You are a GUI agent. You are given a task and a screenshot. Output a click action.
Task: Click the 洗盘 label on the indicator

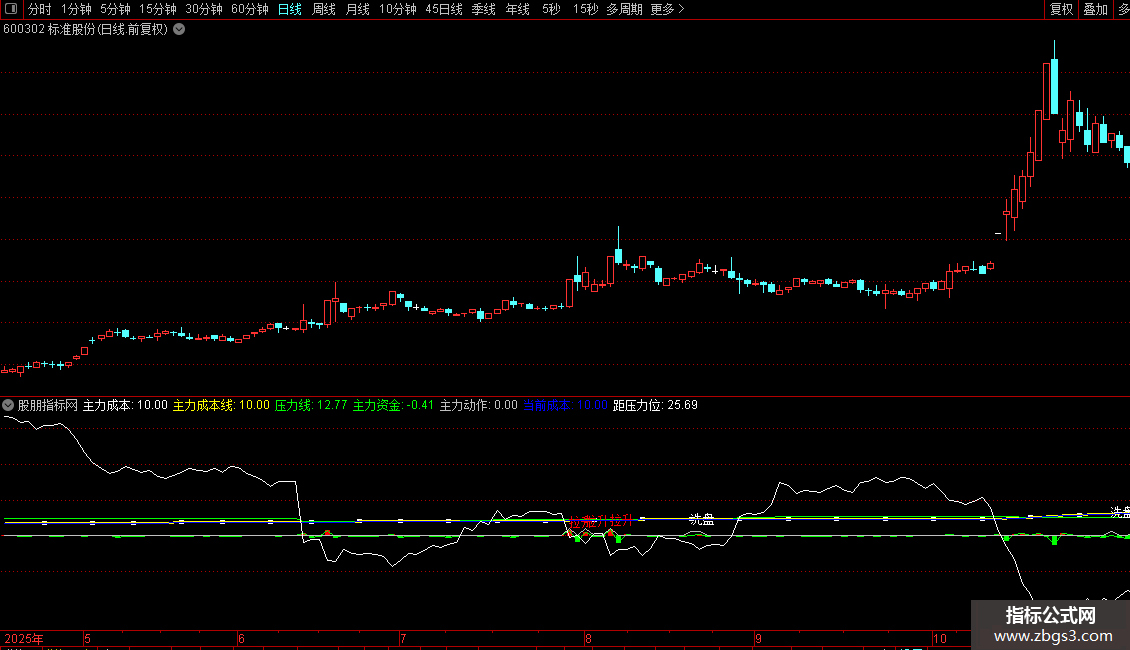(x=701, y=519)
